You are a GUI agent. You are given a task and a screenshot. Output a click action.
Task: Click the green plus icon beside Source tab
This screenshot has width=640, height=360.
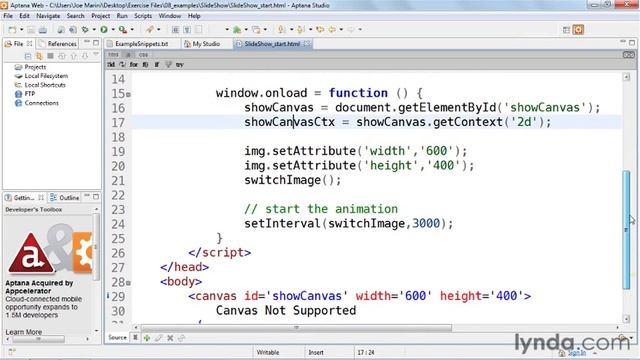(x=147, y=338)
